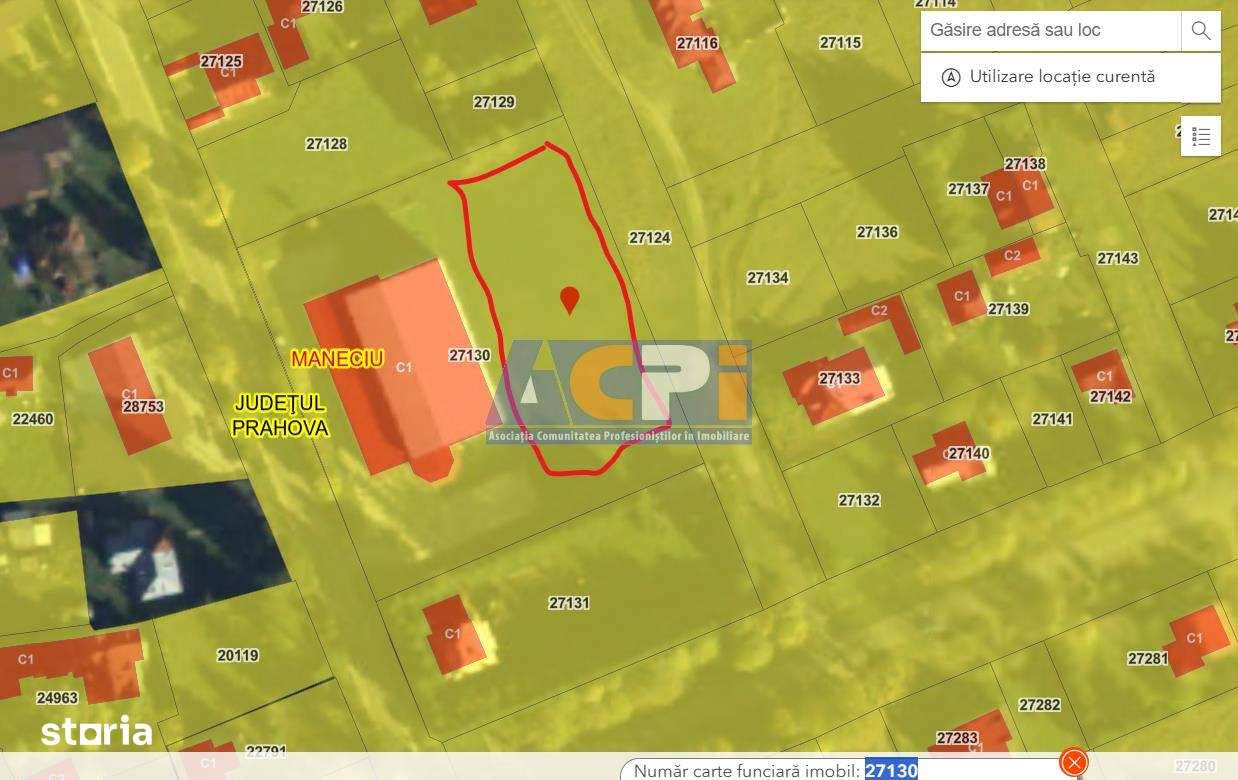Select parcel 27129 on the map
Image resolution: width=1238 pixels, height=780 pixels.
point(494,102)
